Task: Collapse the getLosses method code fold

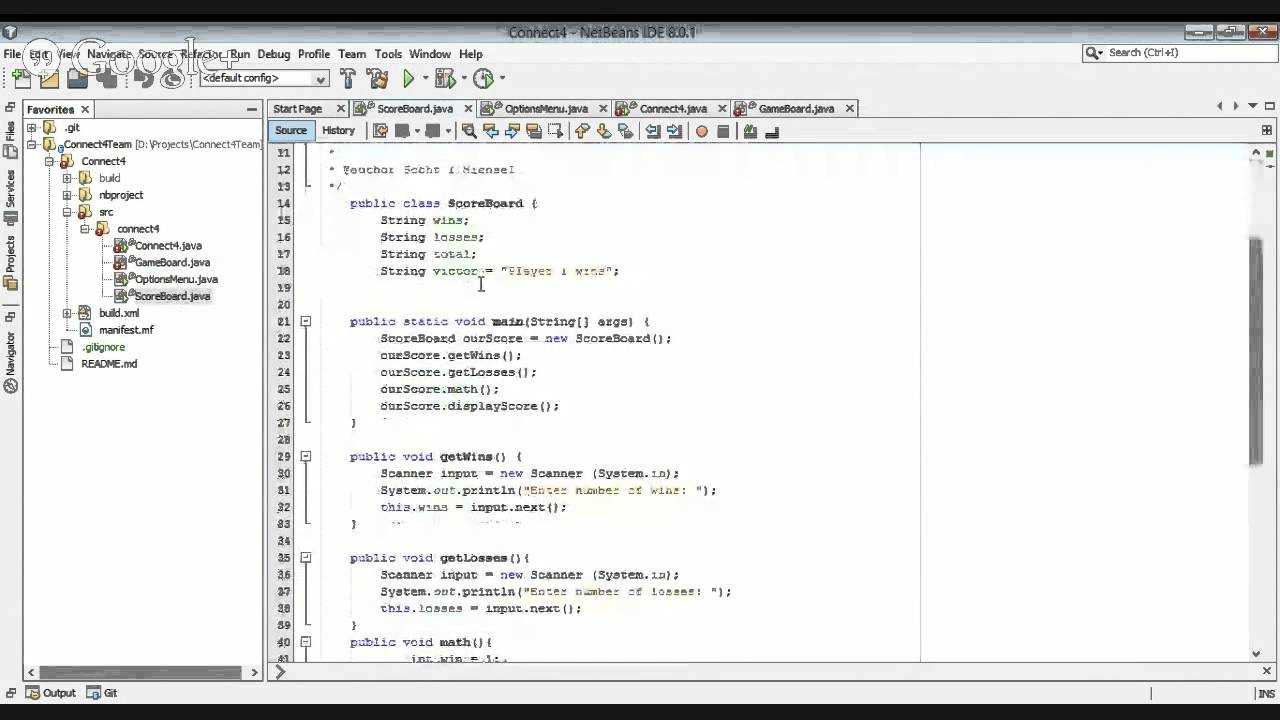Action: point(306,557)
